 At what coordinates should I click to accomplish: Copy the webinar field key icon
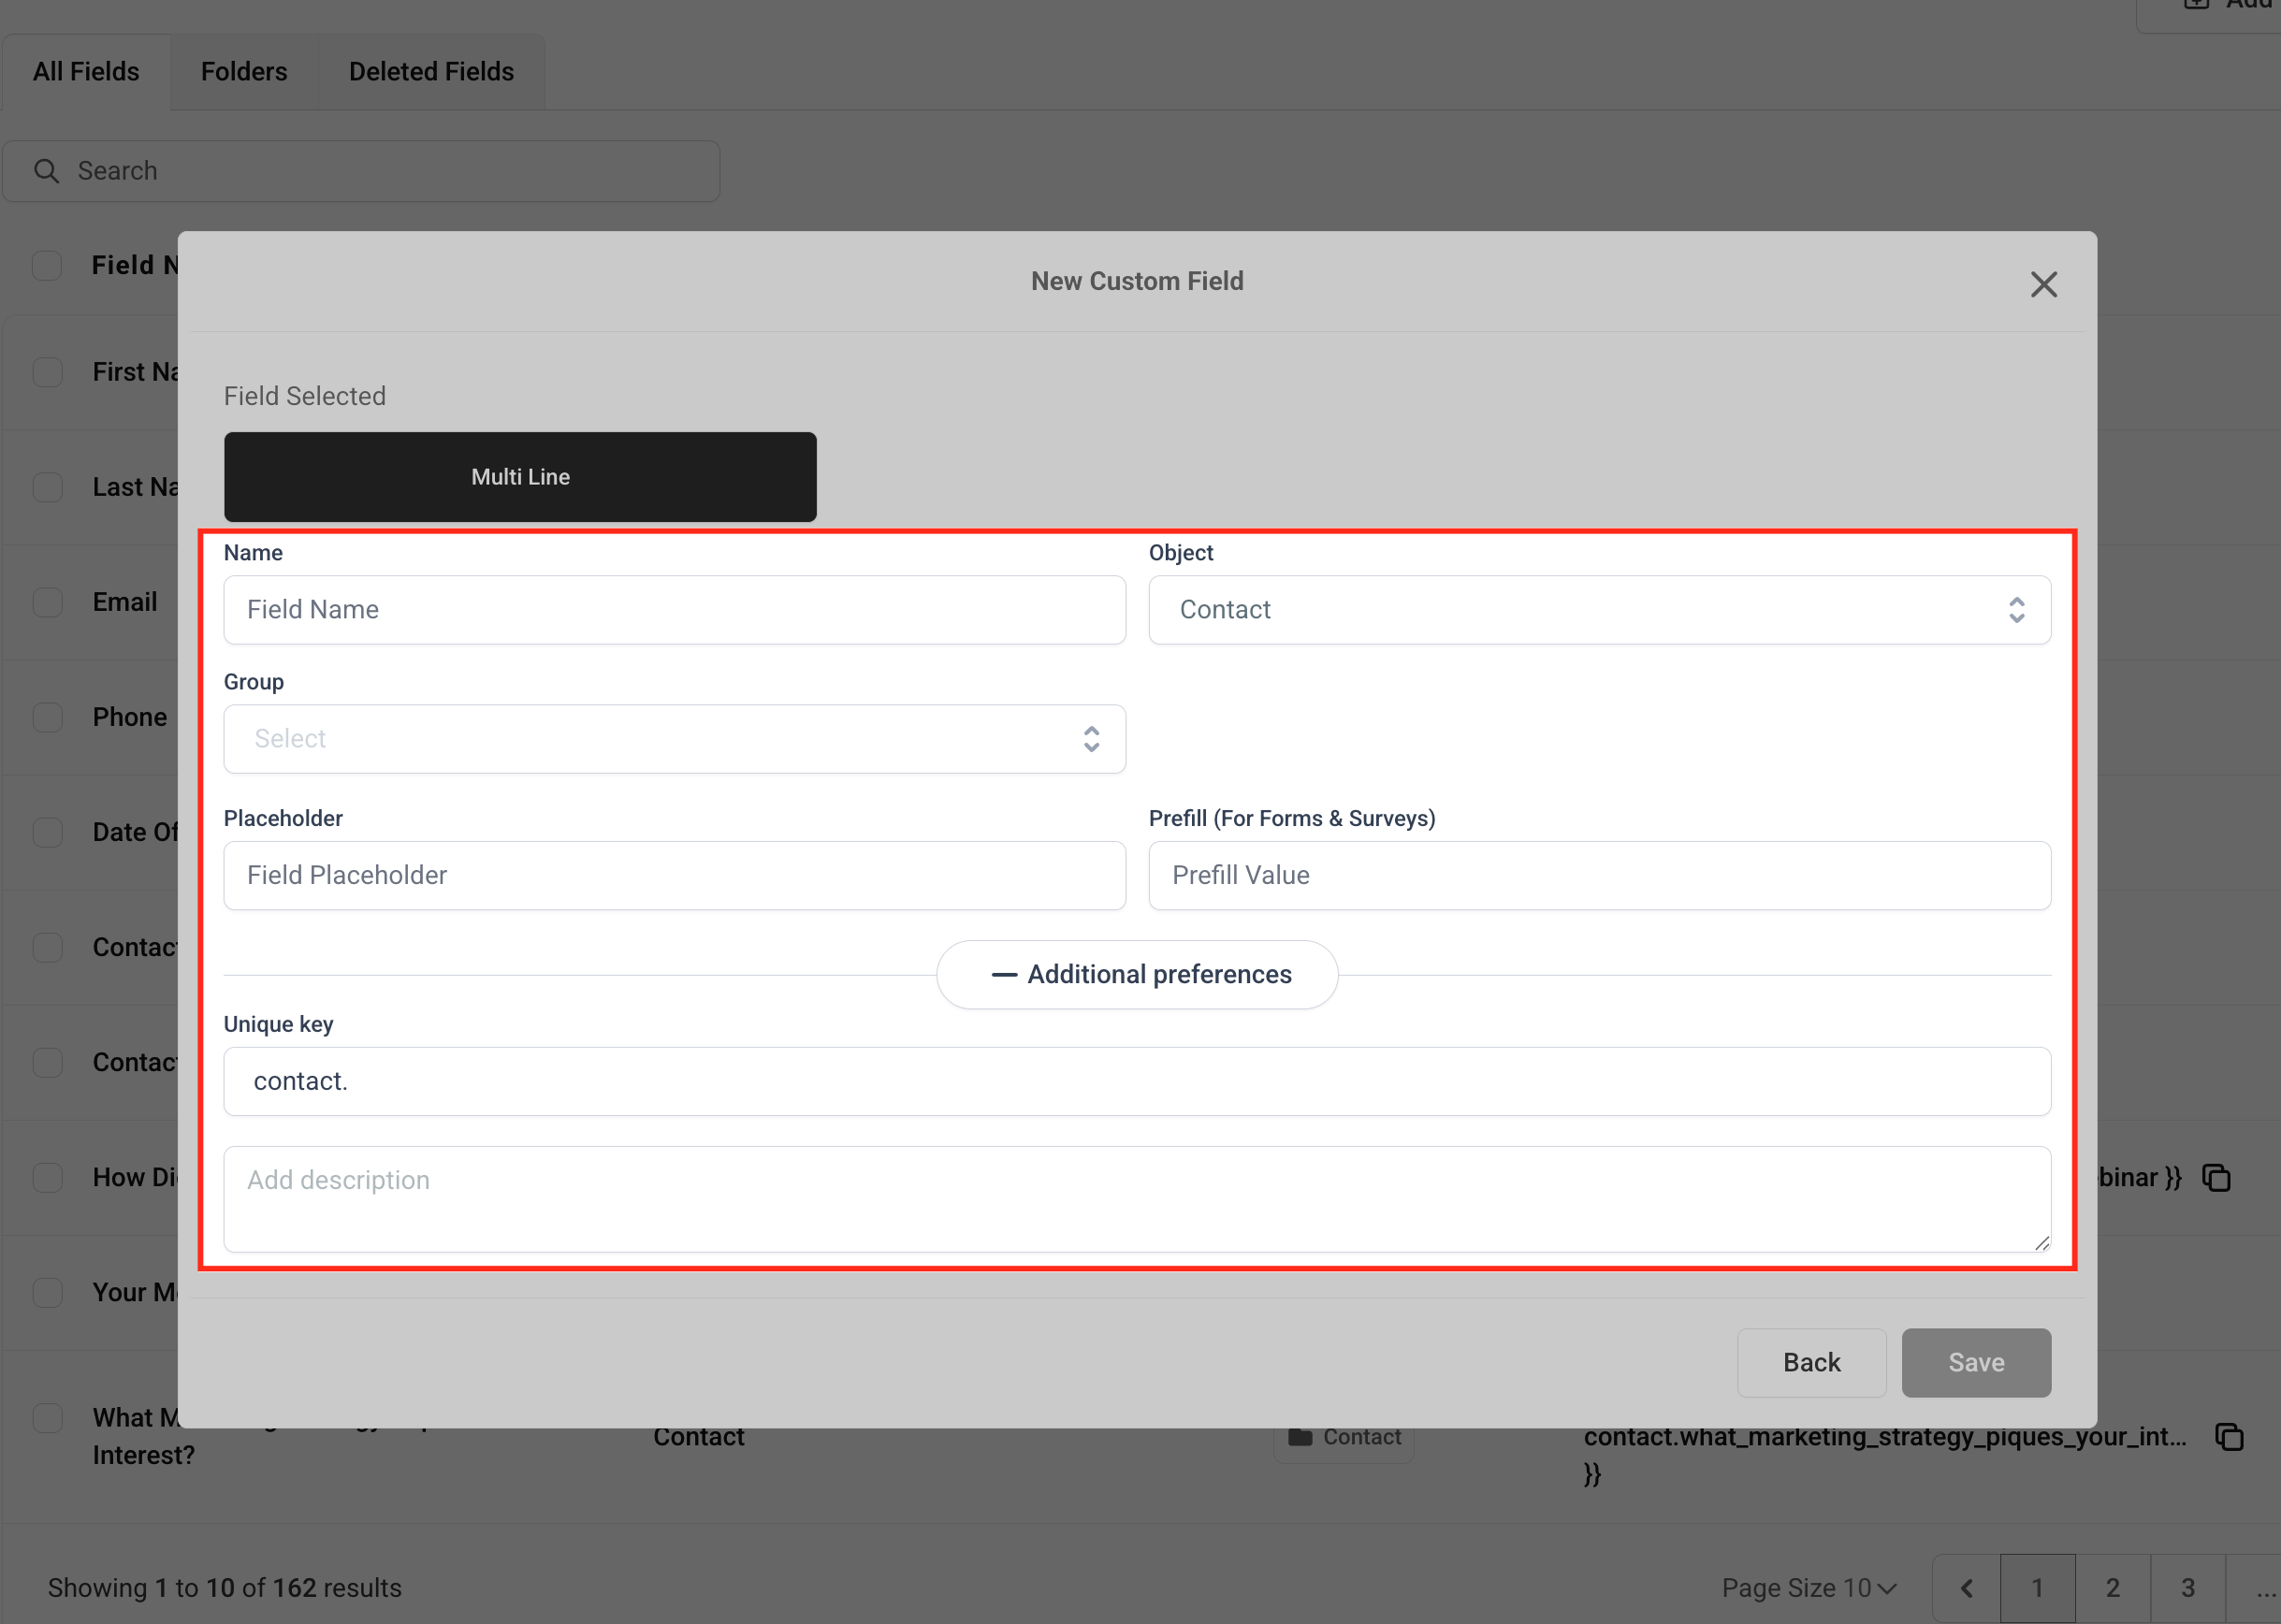click(x=2216, y=1177)
